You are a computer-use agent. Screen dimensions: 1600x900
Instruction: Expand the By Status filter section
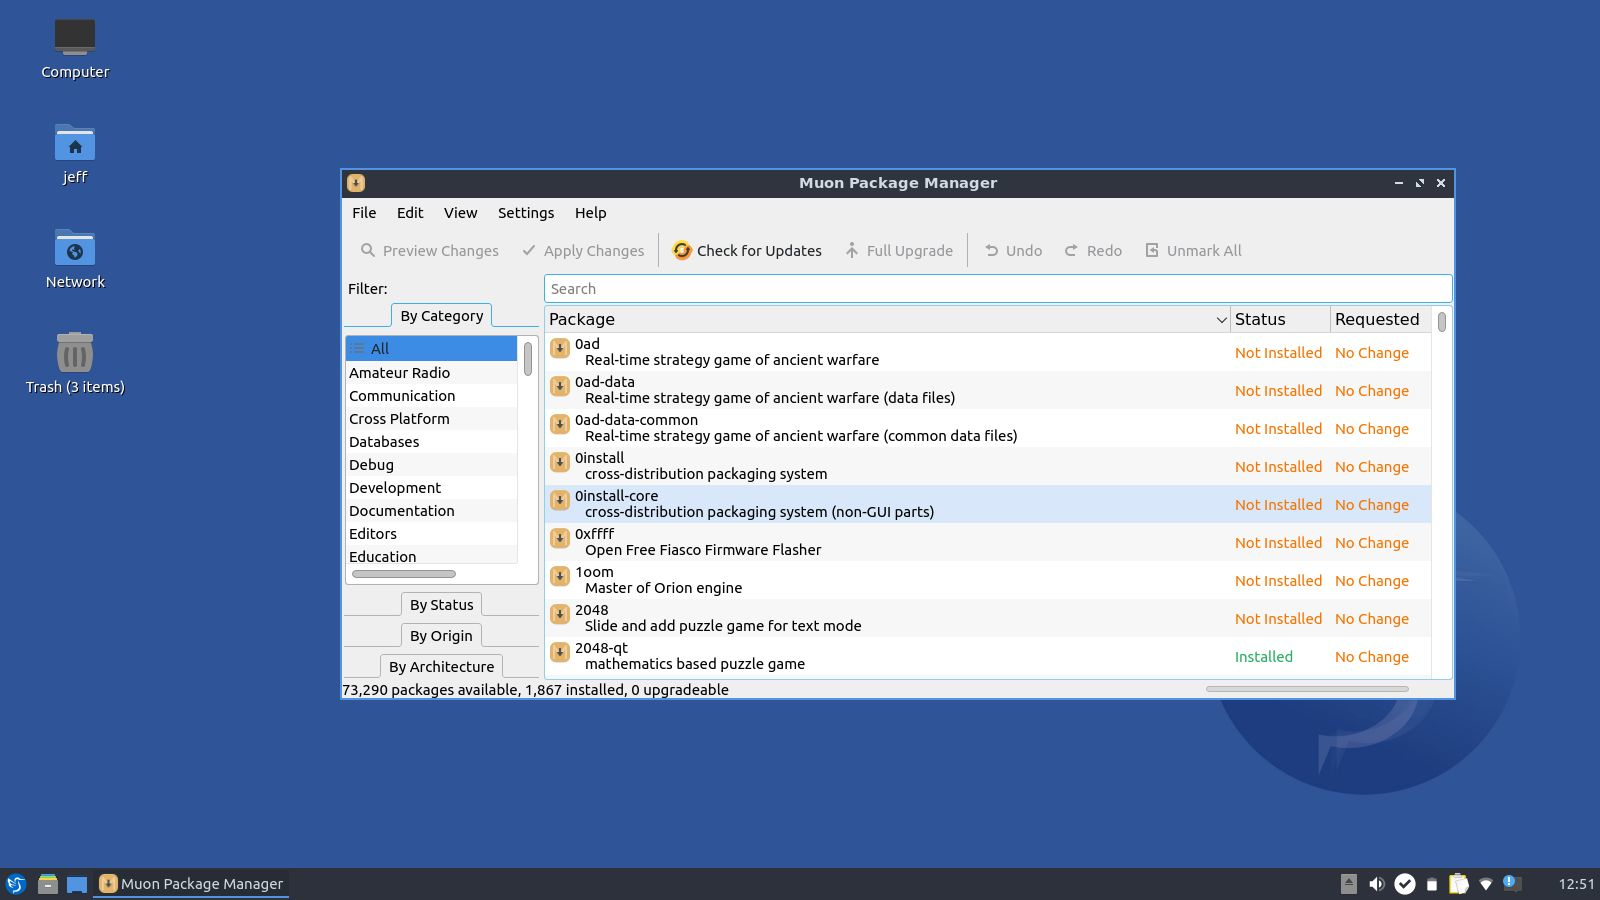(441, 605)
